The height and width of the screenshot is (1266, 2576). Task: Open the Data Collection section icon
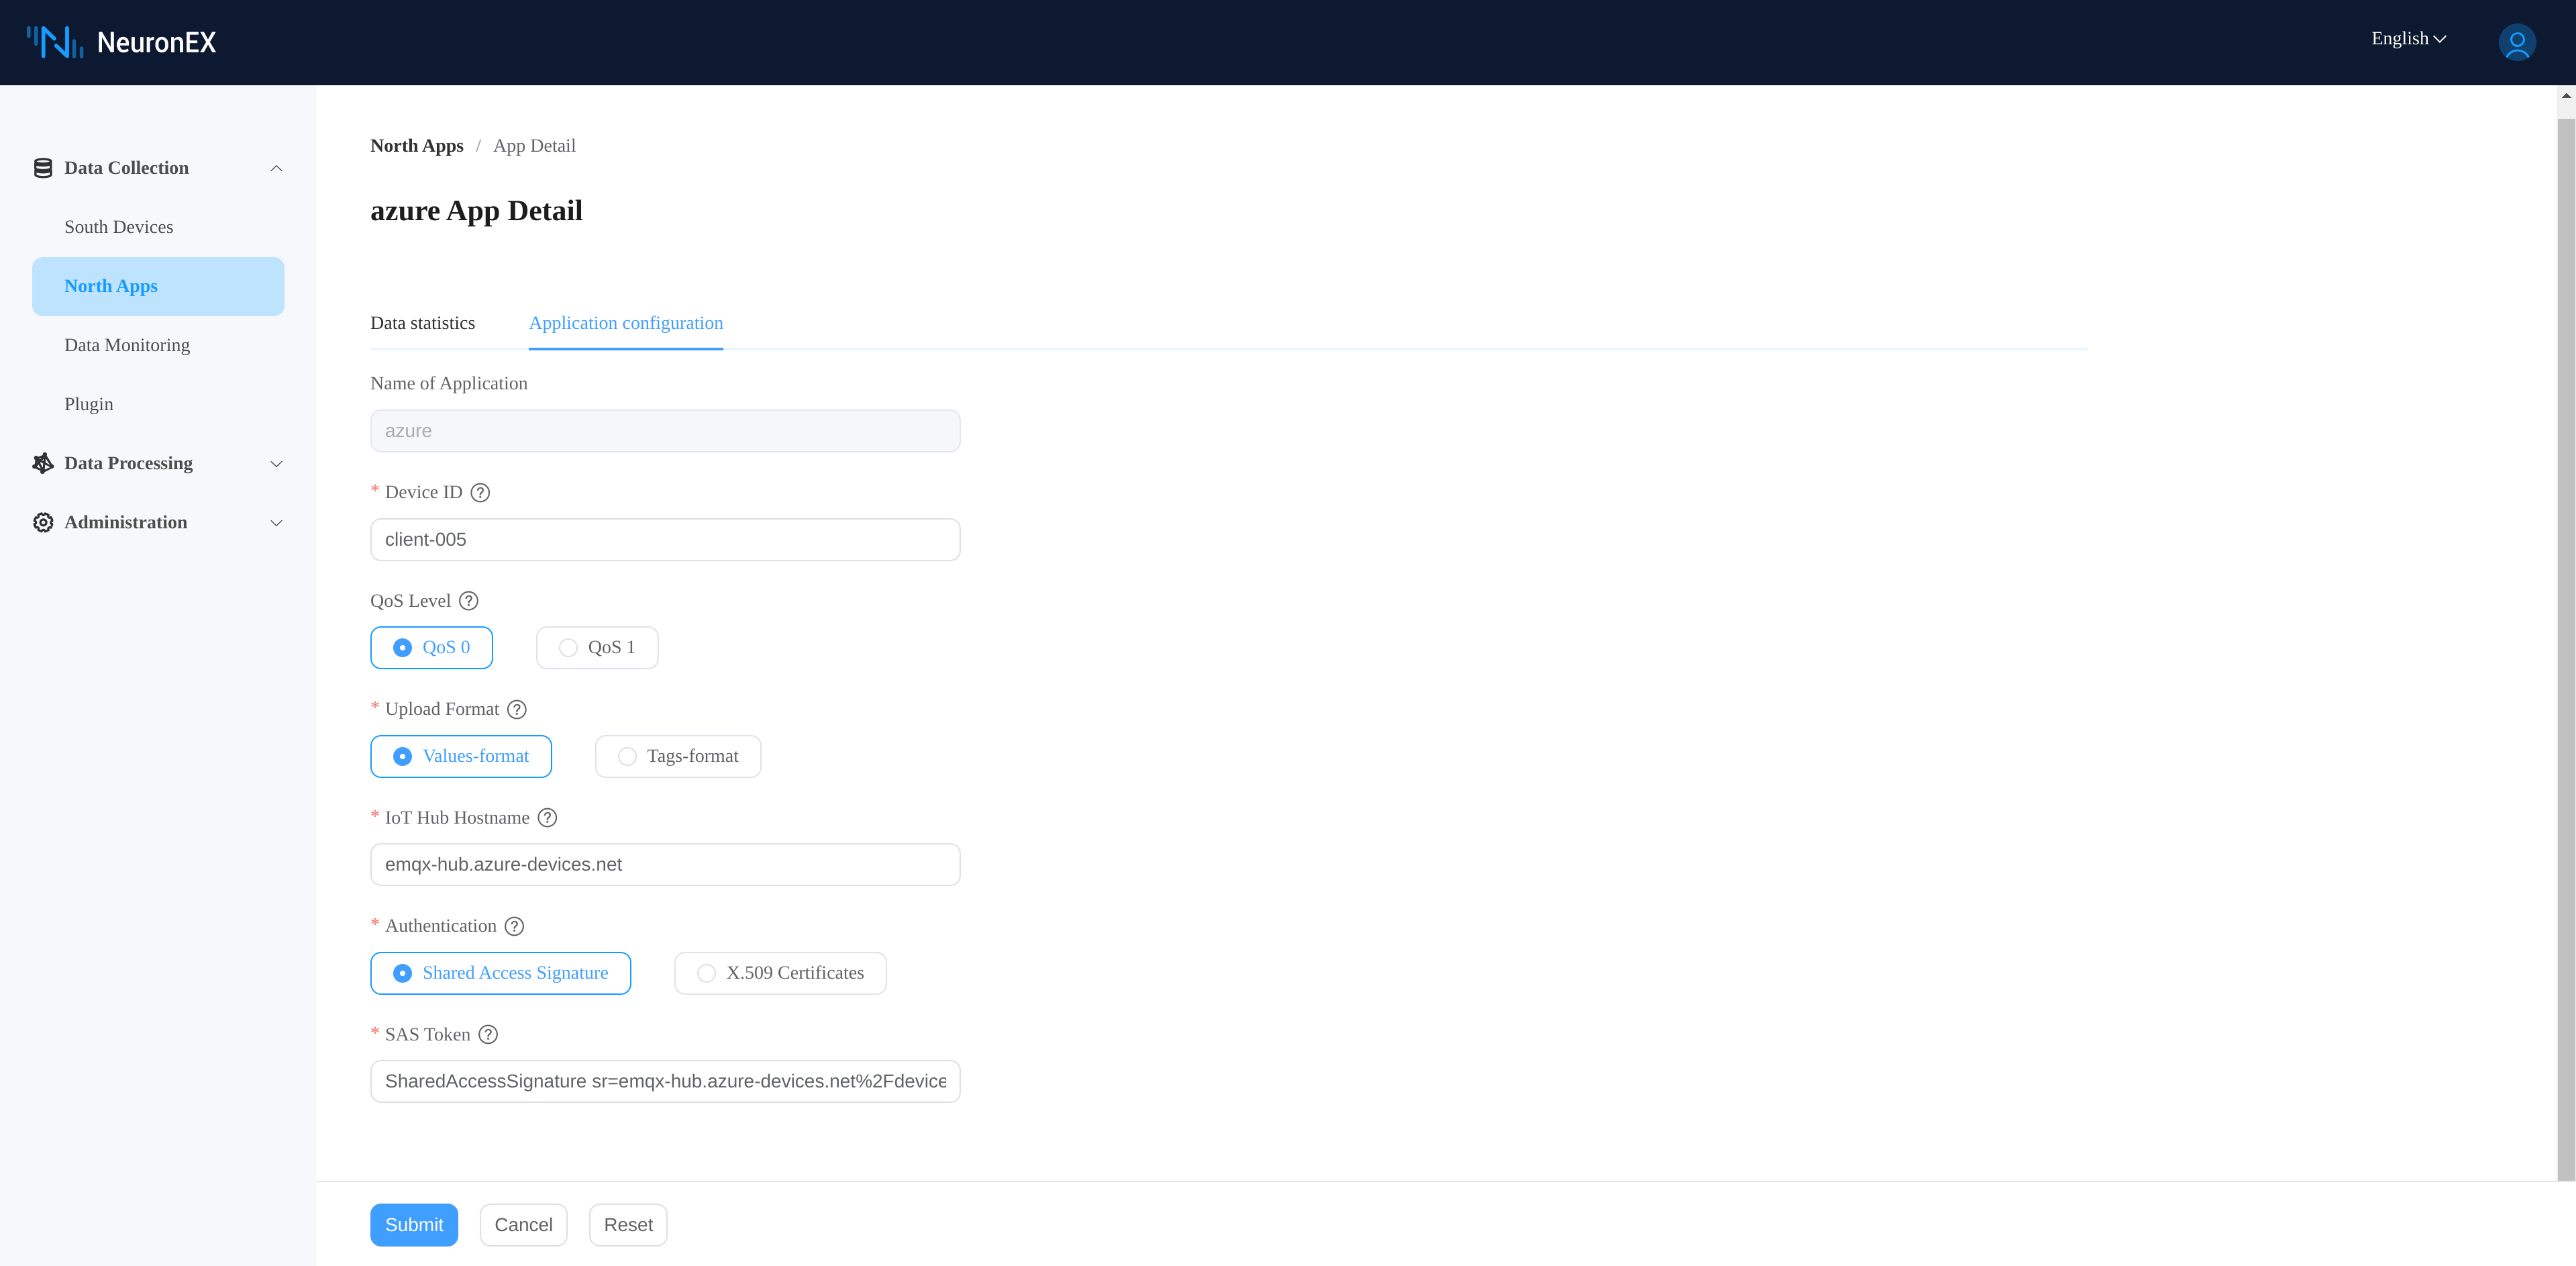(42, 167)
